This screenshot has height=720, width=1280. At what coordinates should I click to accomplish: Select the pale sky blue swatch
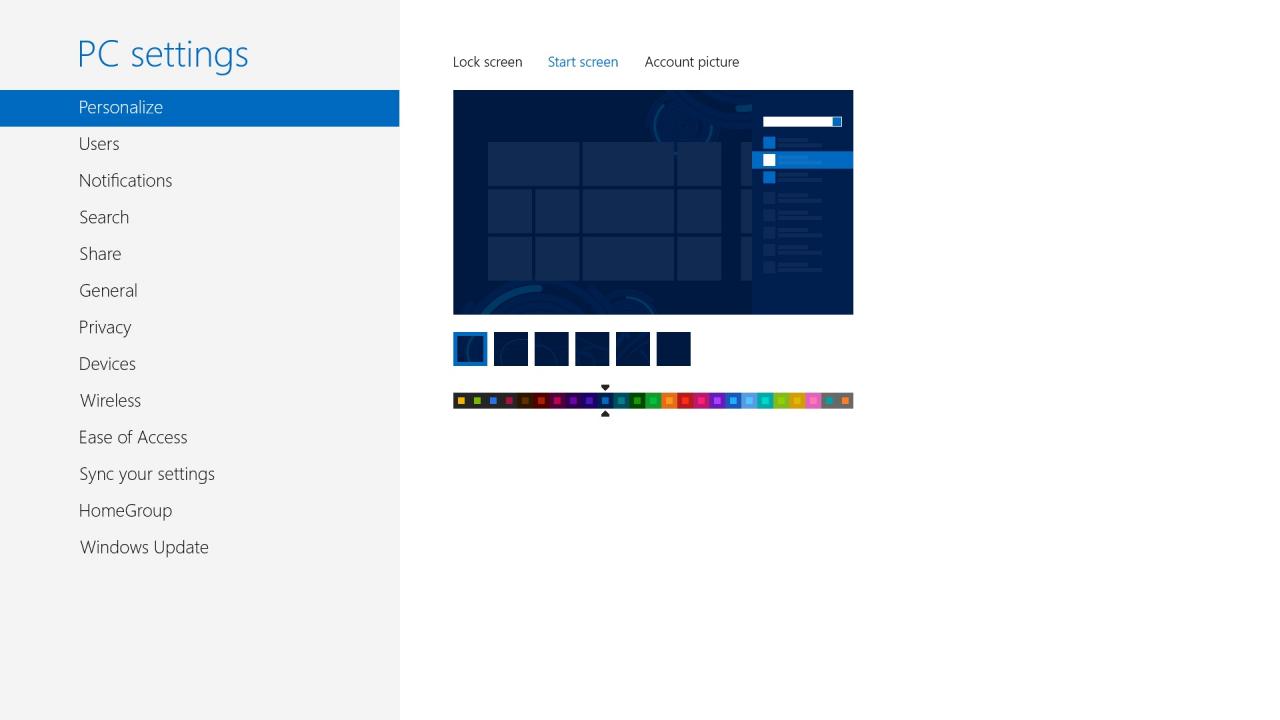click(x=749, y=401)
